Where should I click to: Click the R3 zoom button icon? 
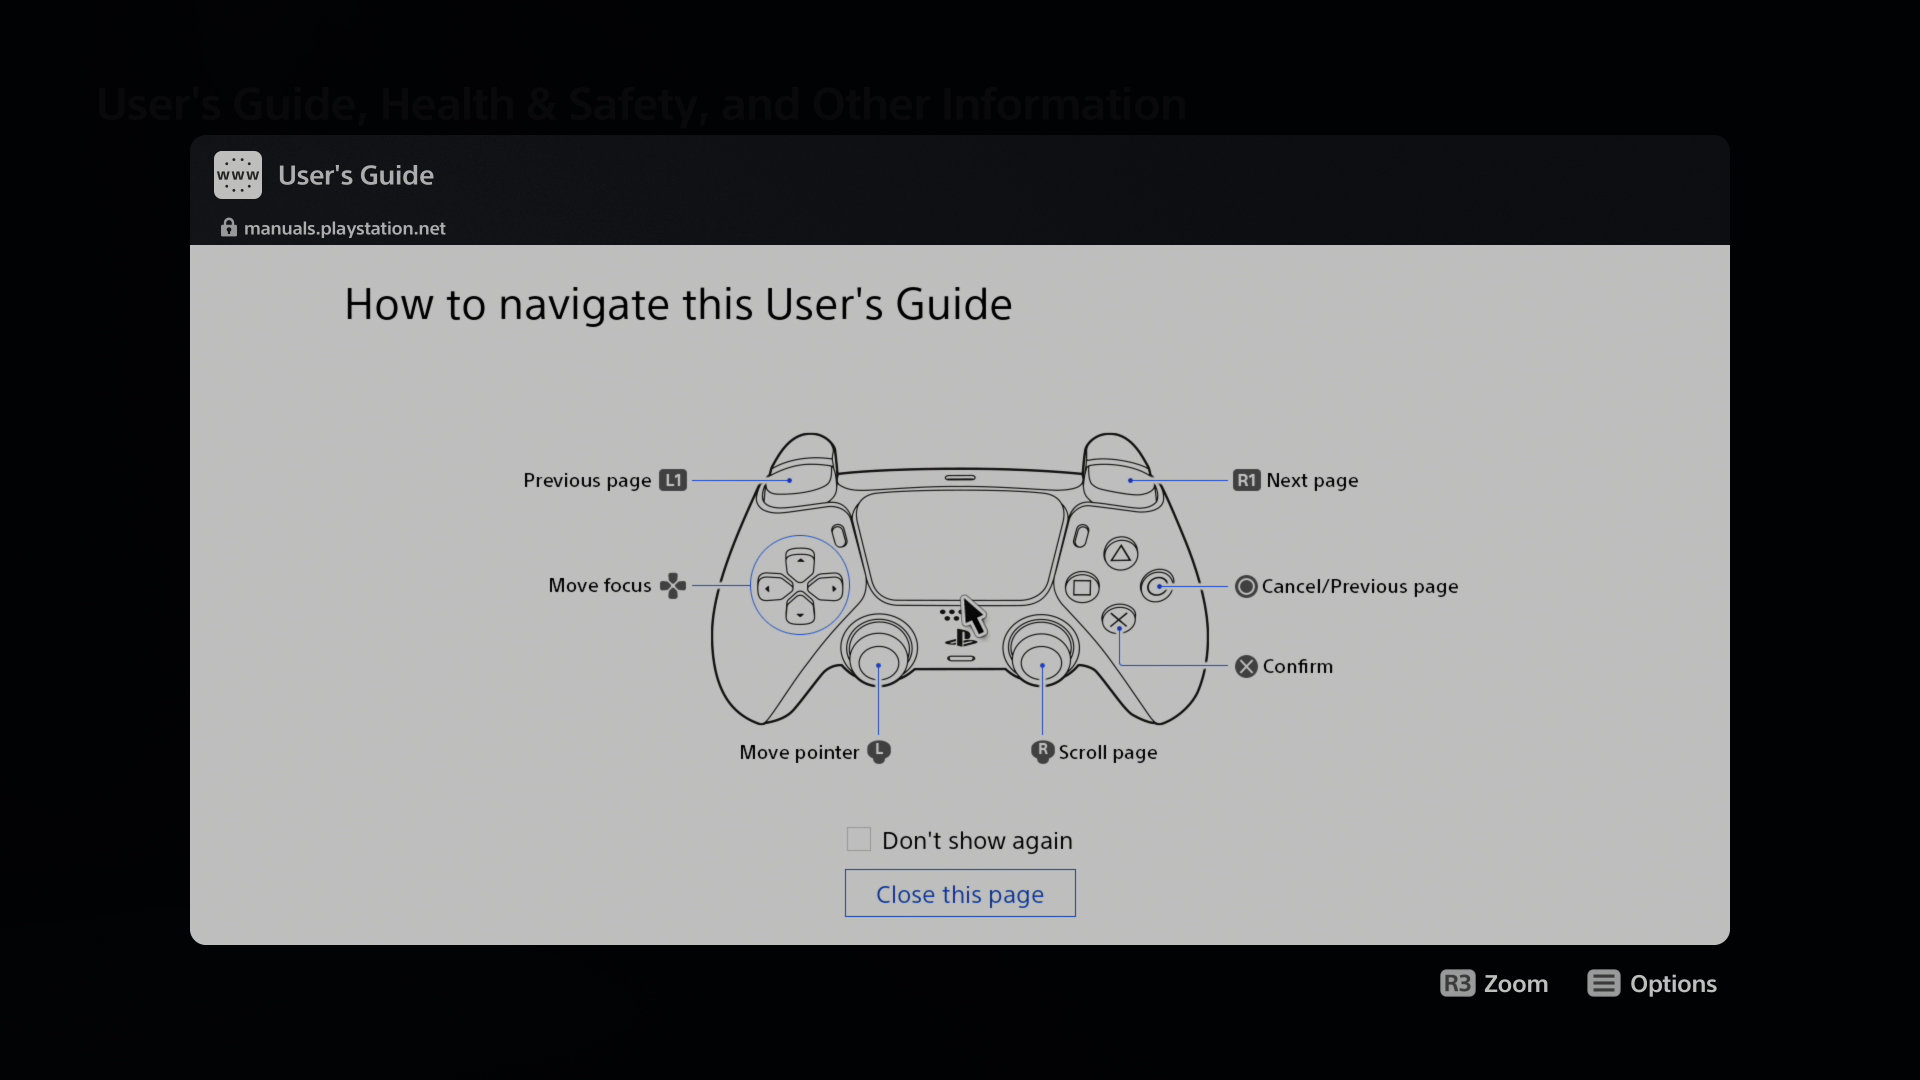point(1457,984)
